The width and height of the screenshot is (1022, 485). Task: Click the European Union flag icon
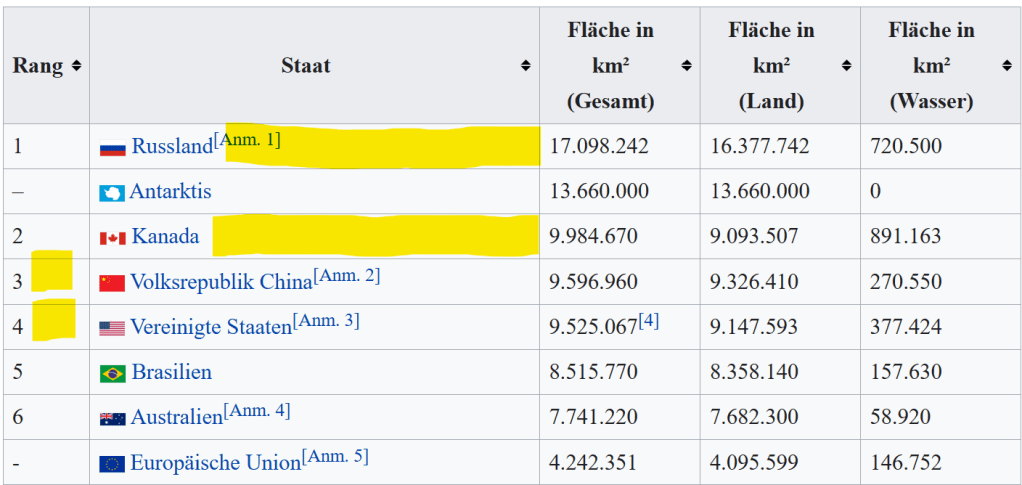[112, 464]
